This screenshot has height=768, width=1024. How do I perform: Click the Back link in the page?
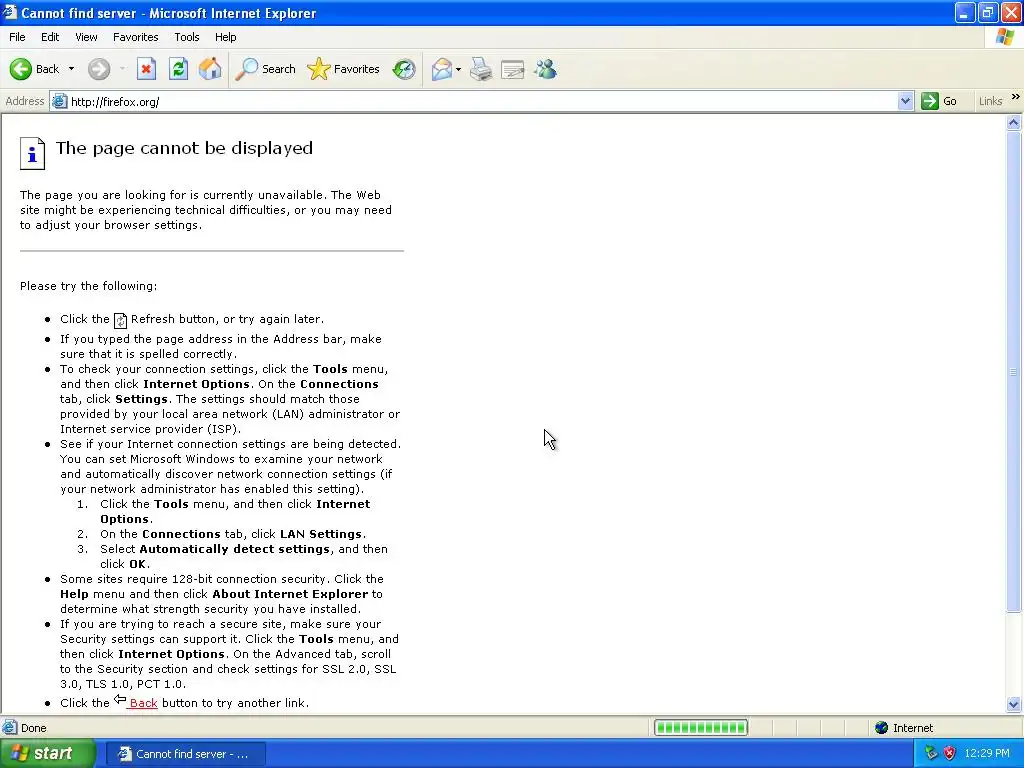[143, 703]
